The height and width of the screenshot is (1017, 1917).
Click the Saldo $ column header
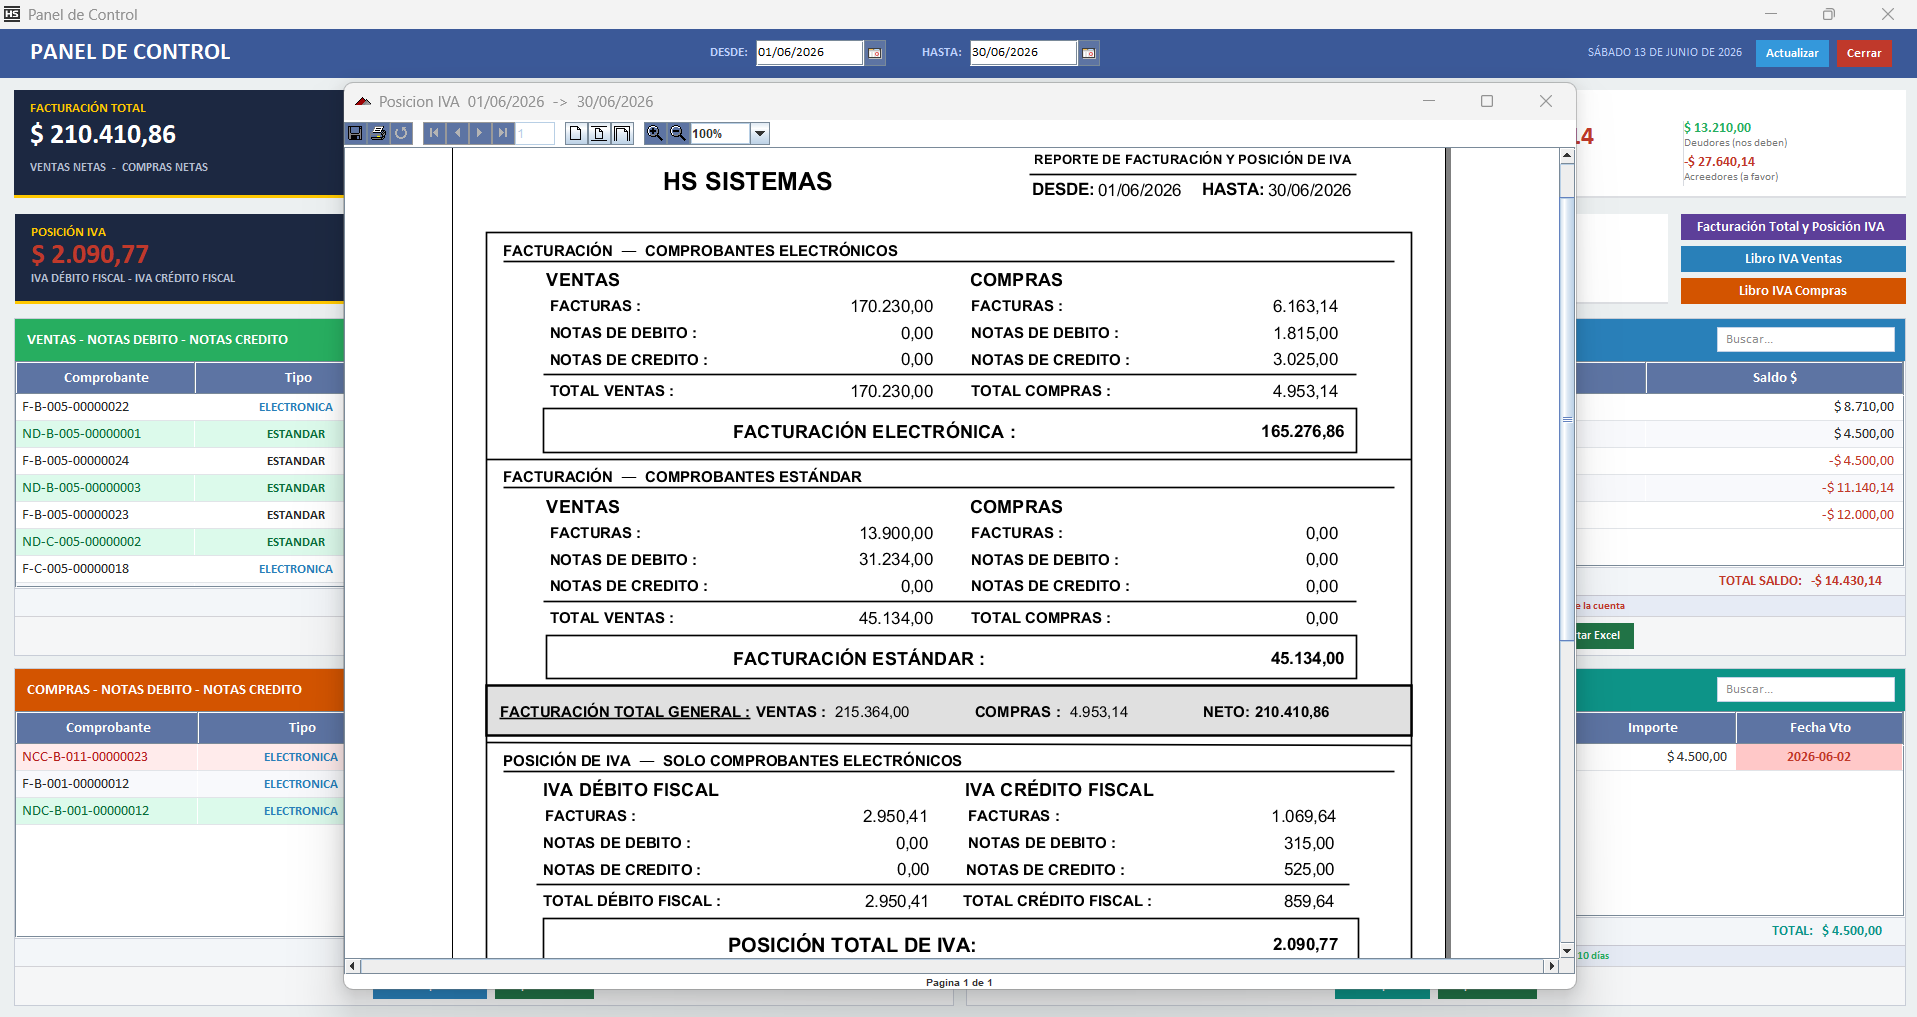coord(1775,377)
